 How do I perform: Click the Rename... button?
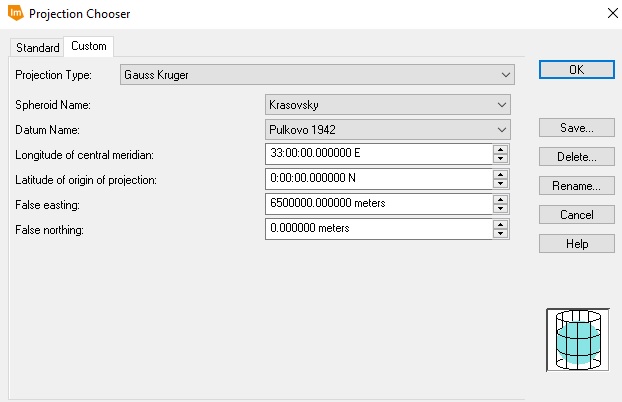click(x=576, y=186)
